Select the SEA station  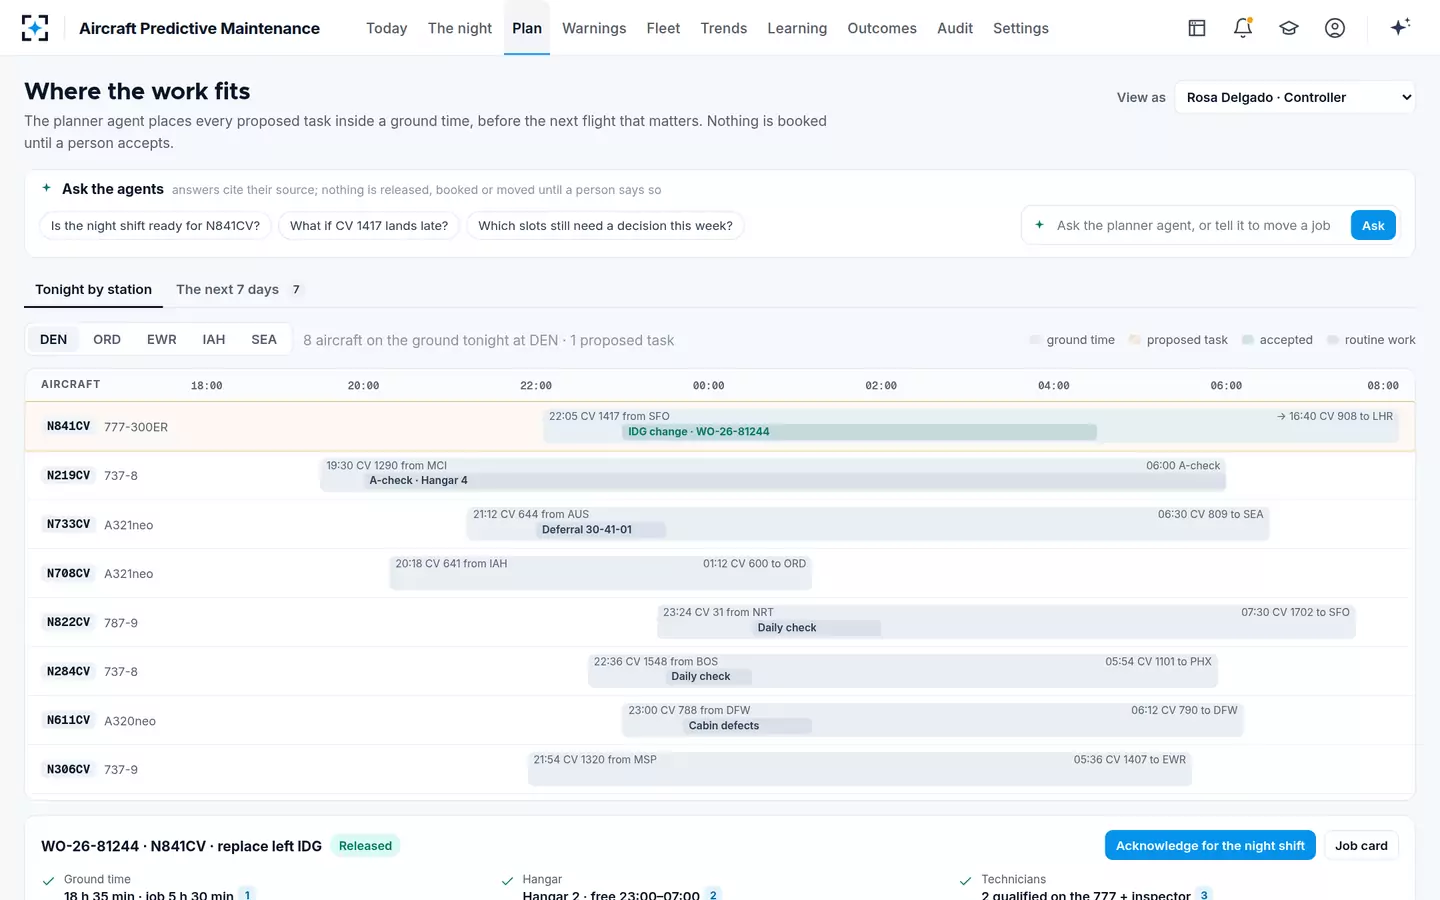(264, 339)
